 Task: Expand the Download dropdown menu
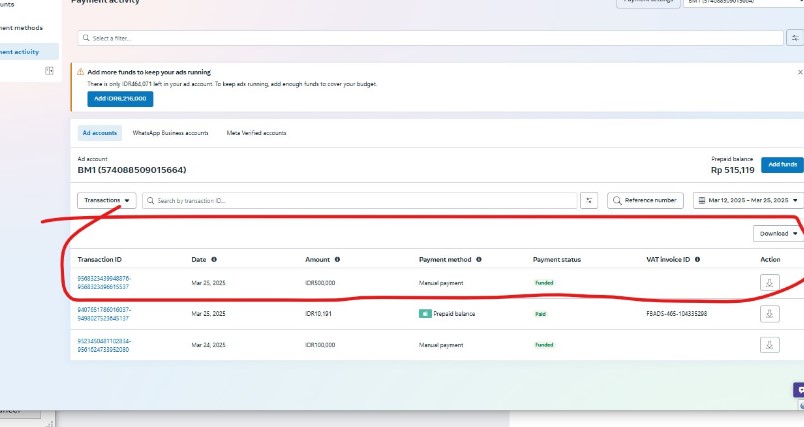(x=778, y=234)
